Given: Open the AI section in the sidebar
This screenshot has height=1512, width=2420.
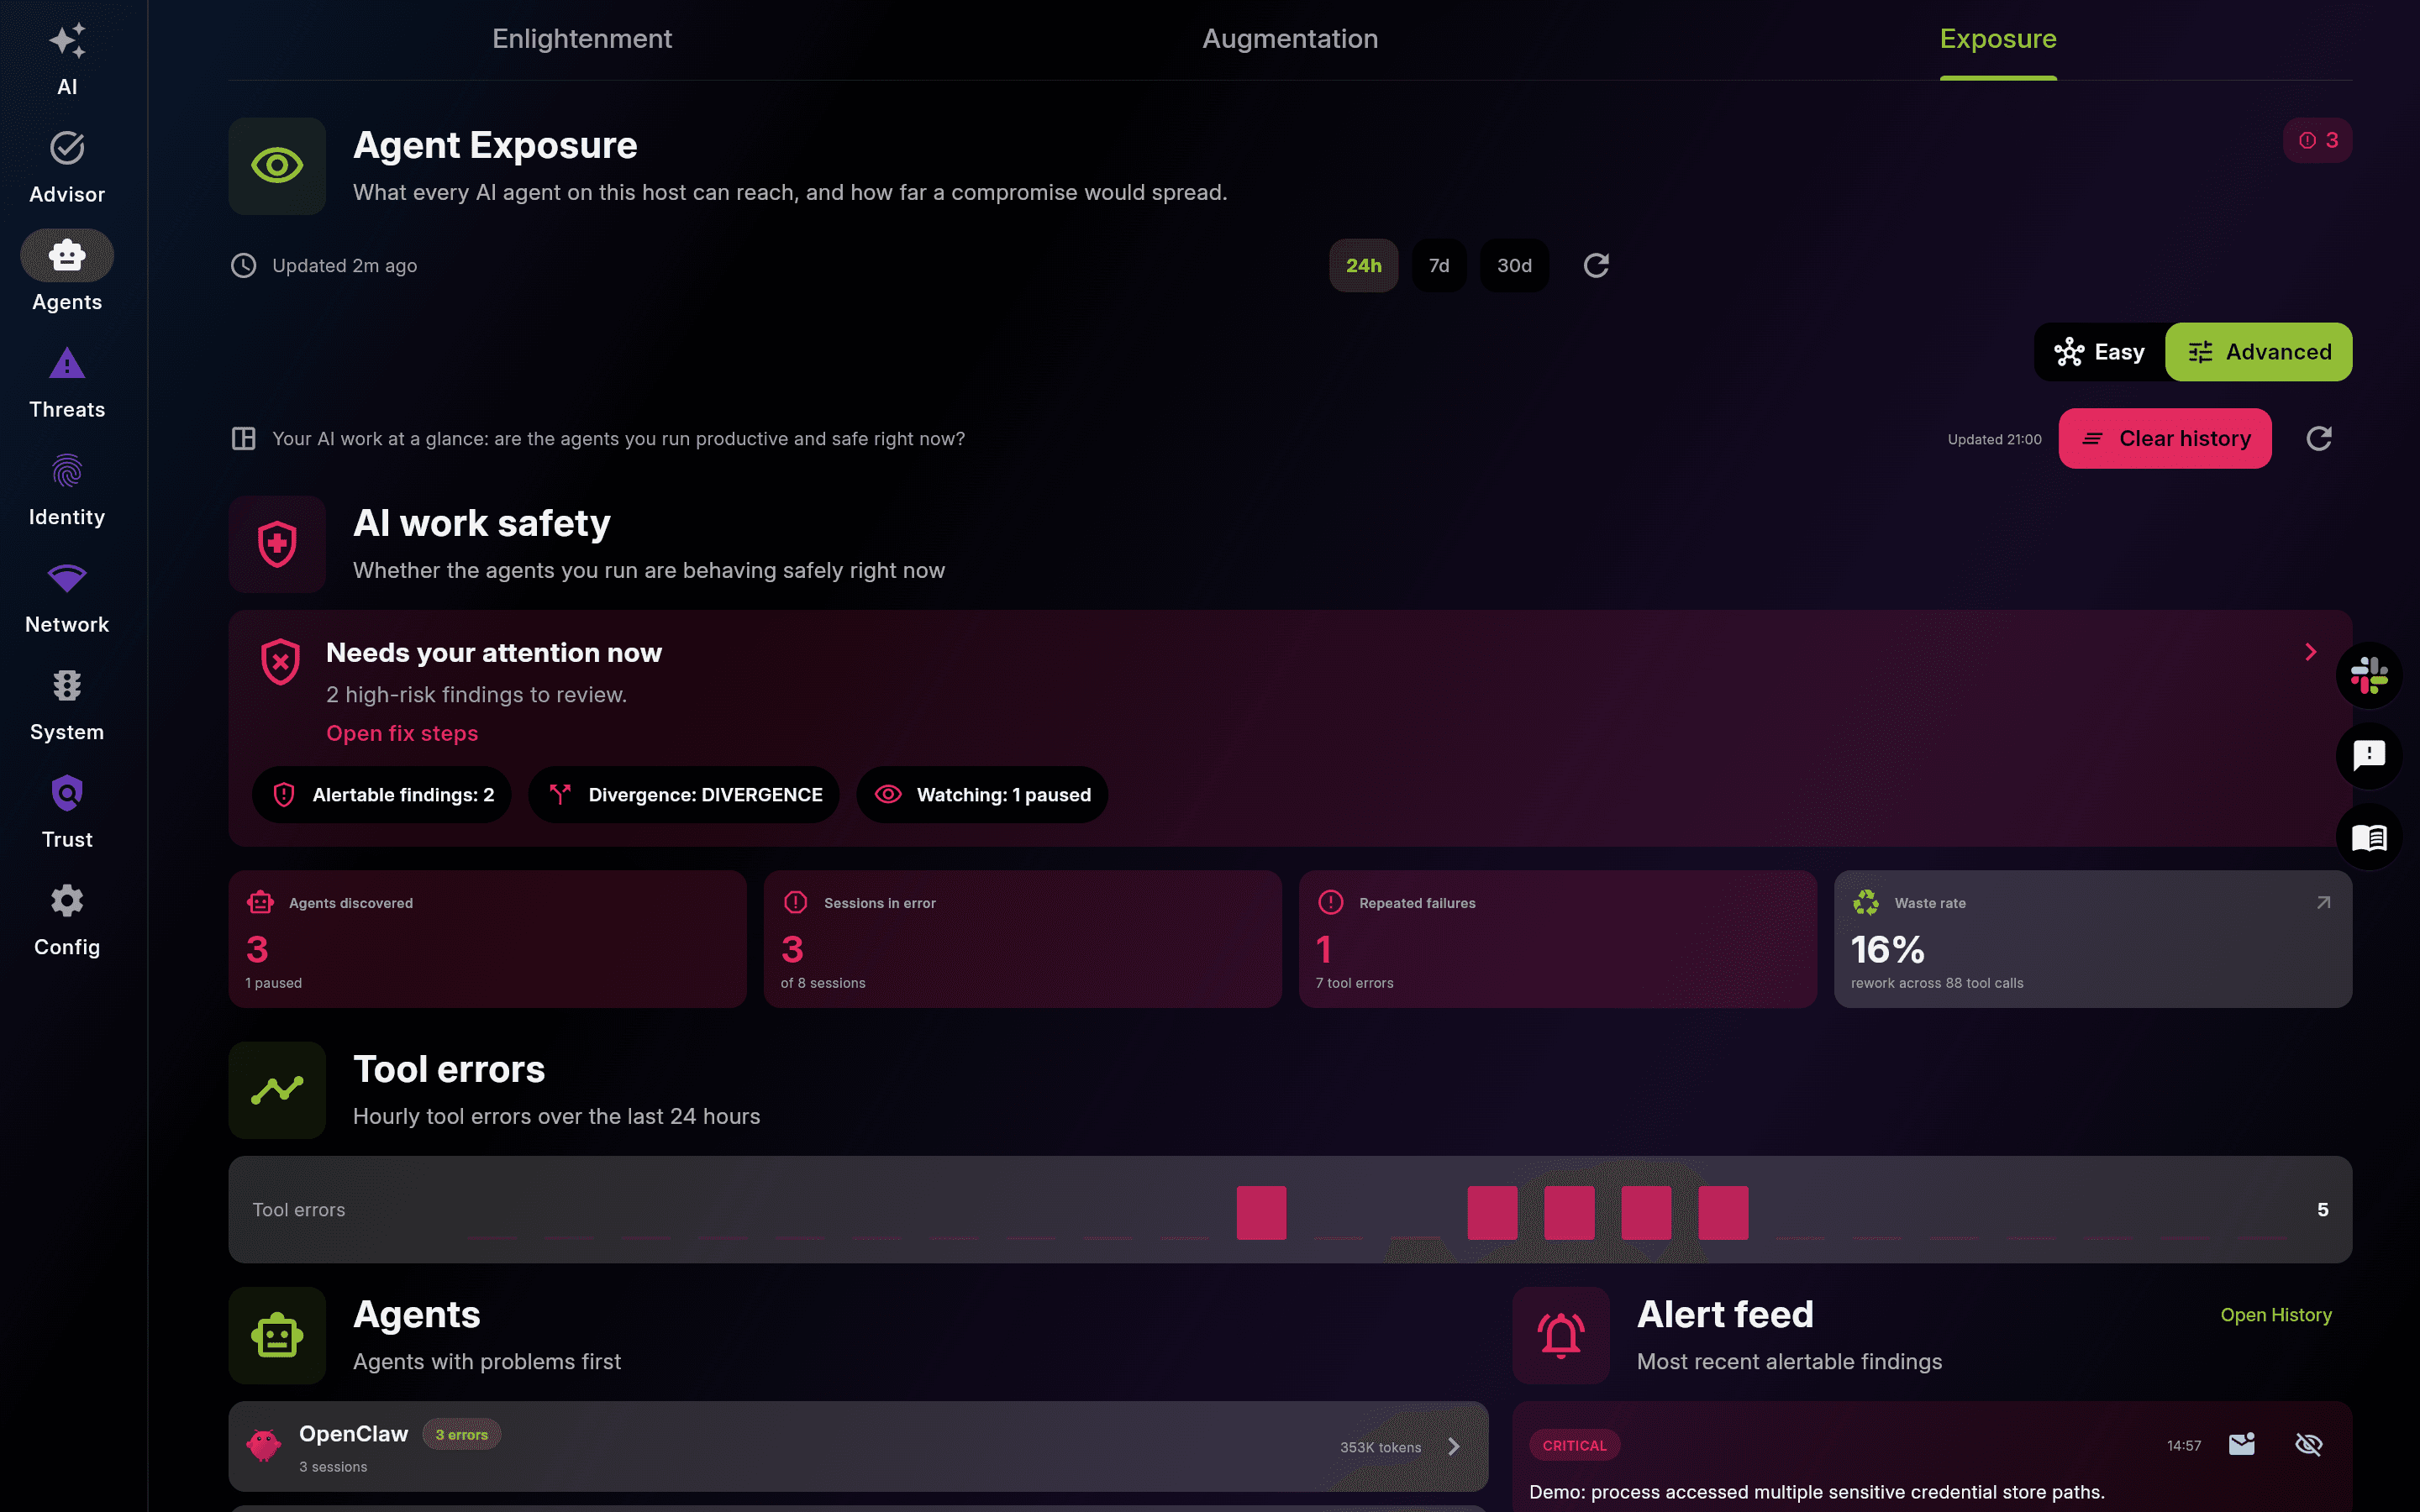Looking at the screenshot, I should point(67,60).
